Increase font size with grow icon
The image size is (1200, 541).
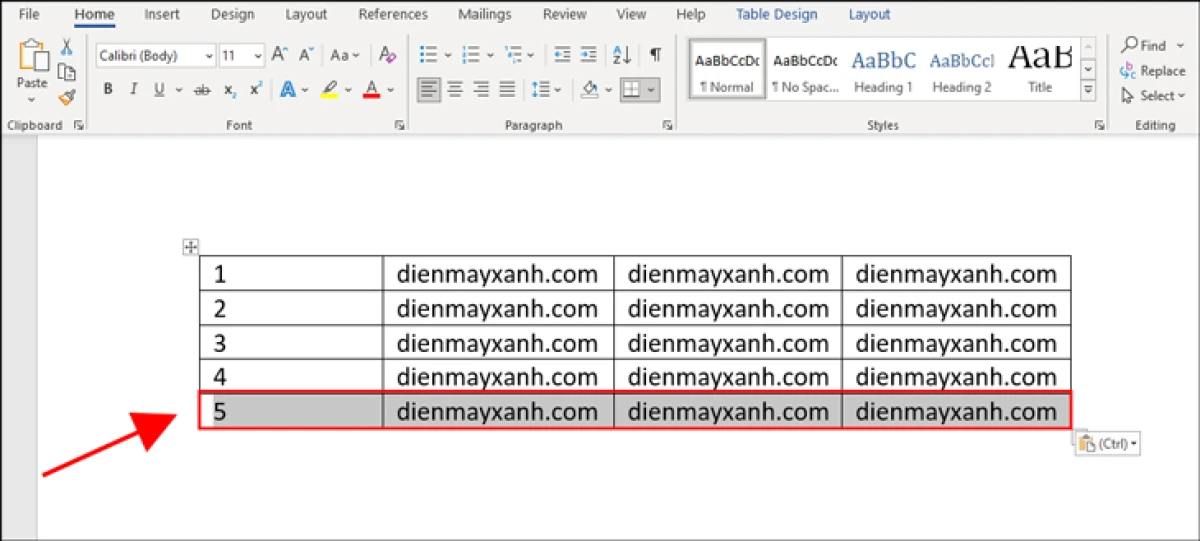pos(280,55)
